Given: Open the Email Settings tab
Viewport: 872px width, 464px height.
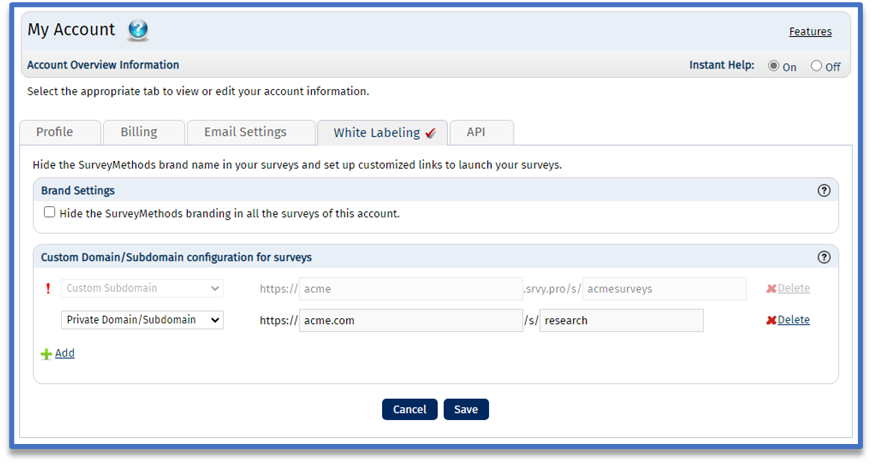Looking at the screenshot, I should point(251,132).
